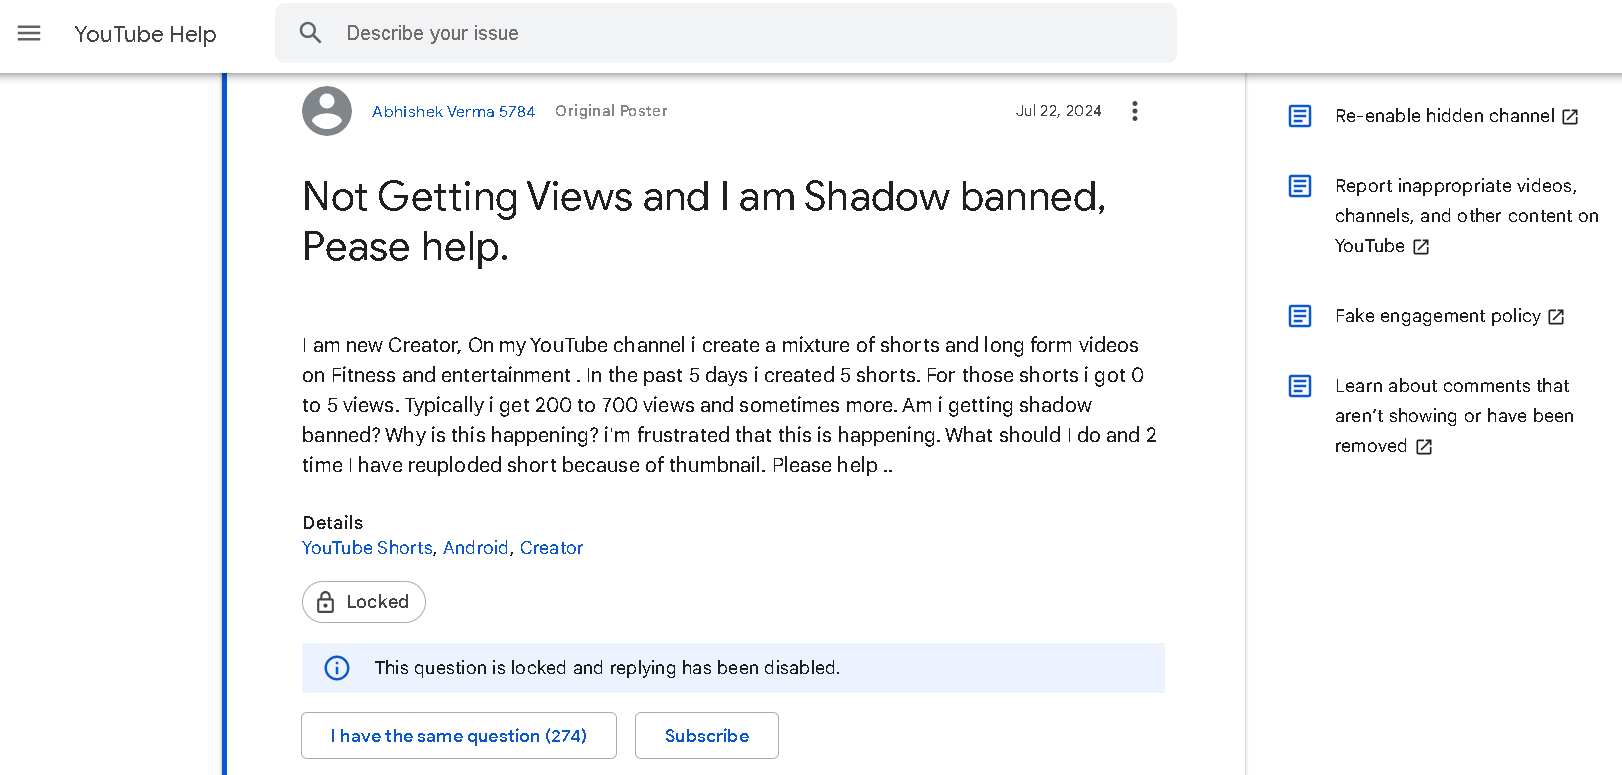Click the Locked status chip
This screenshot has width=1622, height=775.
[364, 602]
